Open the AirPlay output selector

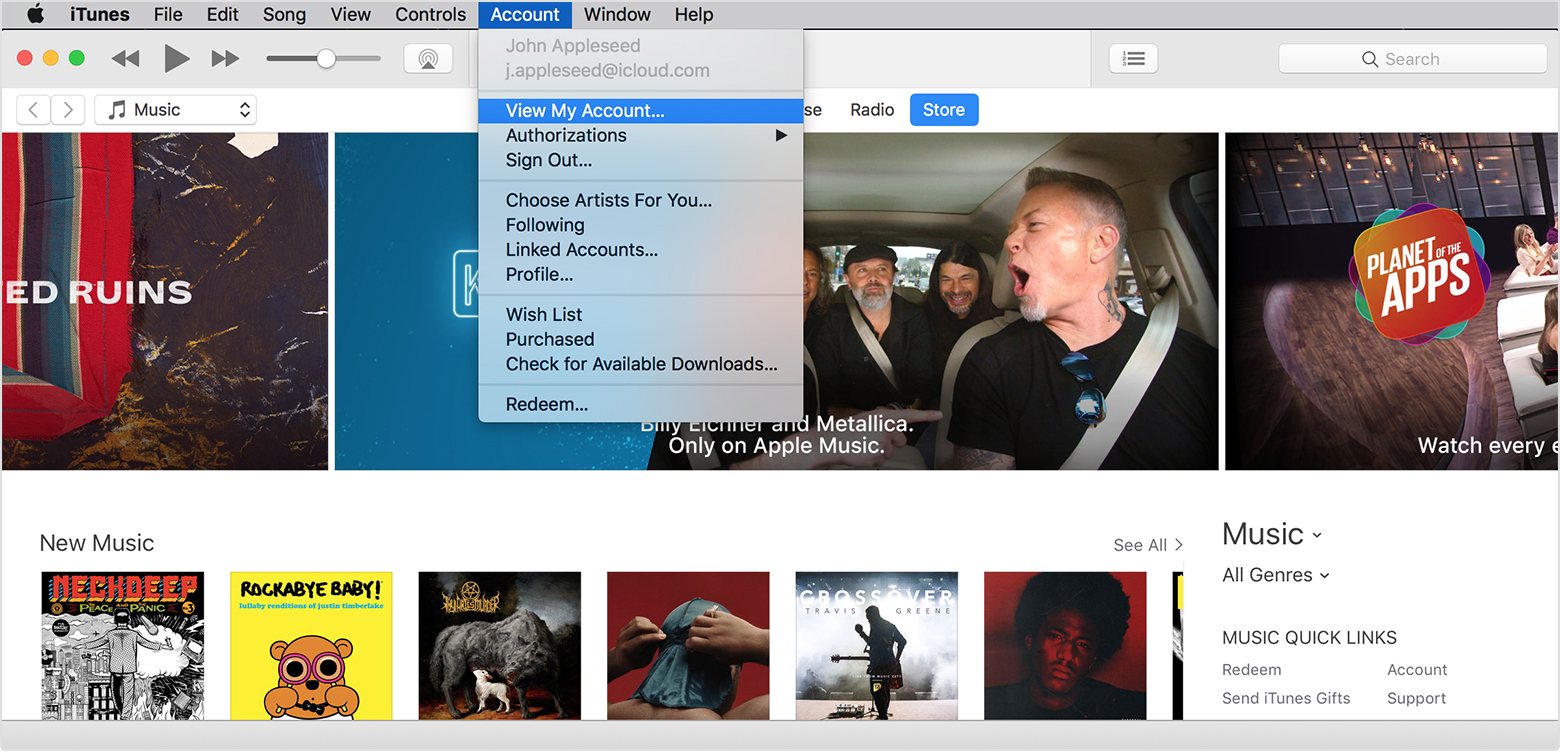coord(428,59)
